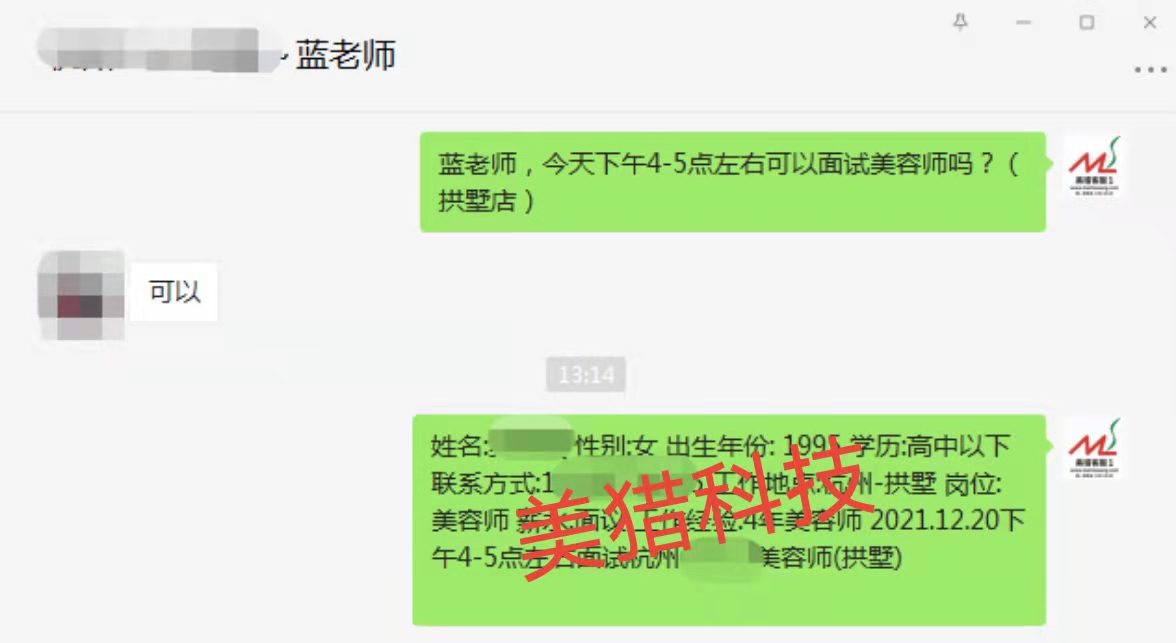
Task: Pin the chat window with the pushpin icon
Action: [960, 22]
